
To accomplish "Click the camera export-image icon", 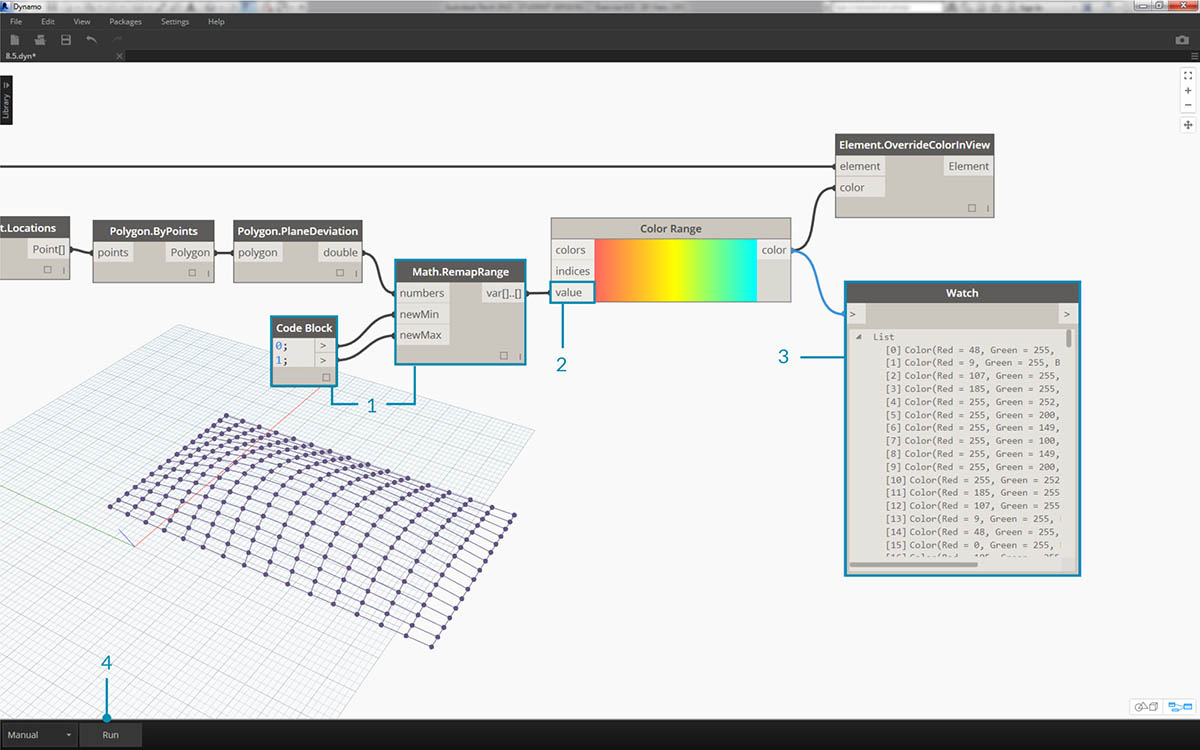I will point(1182,40).
